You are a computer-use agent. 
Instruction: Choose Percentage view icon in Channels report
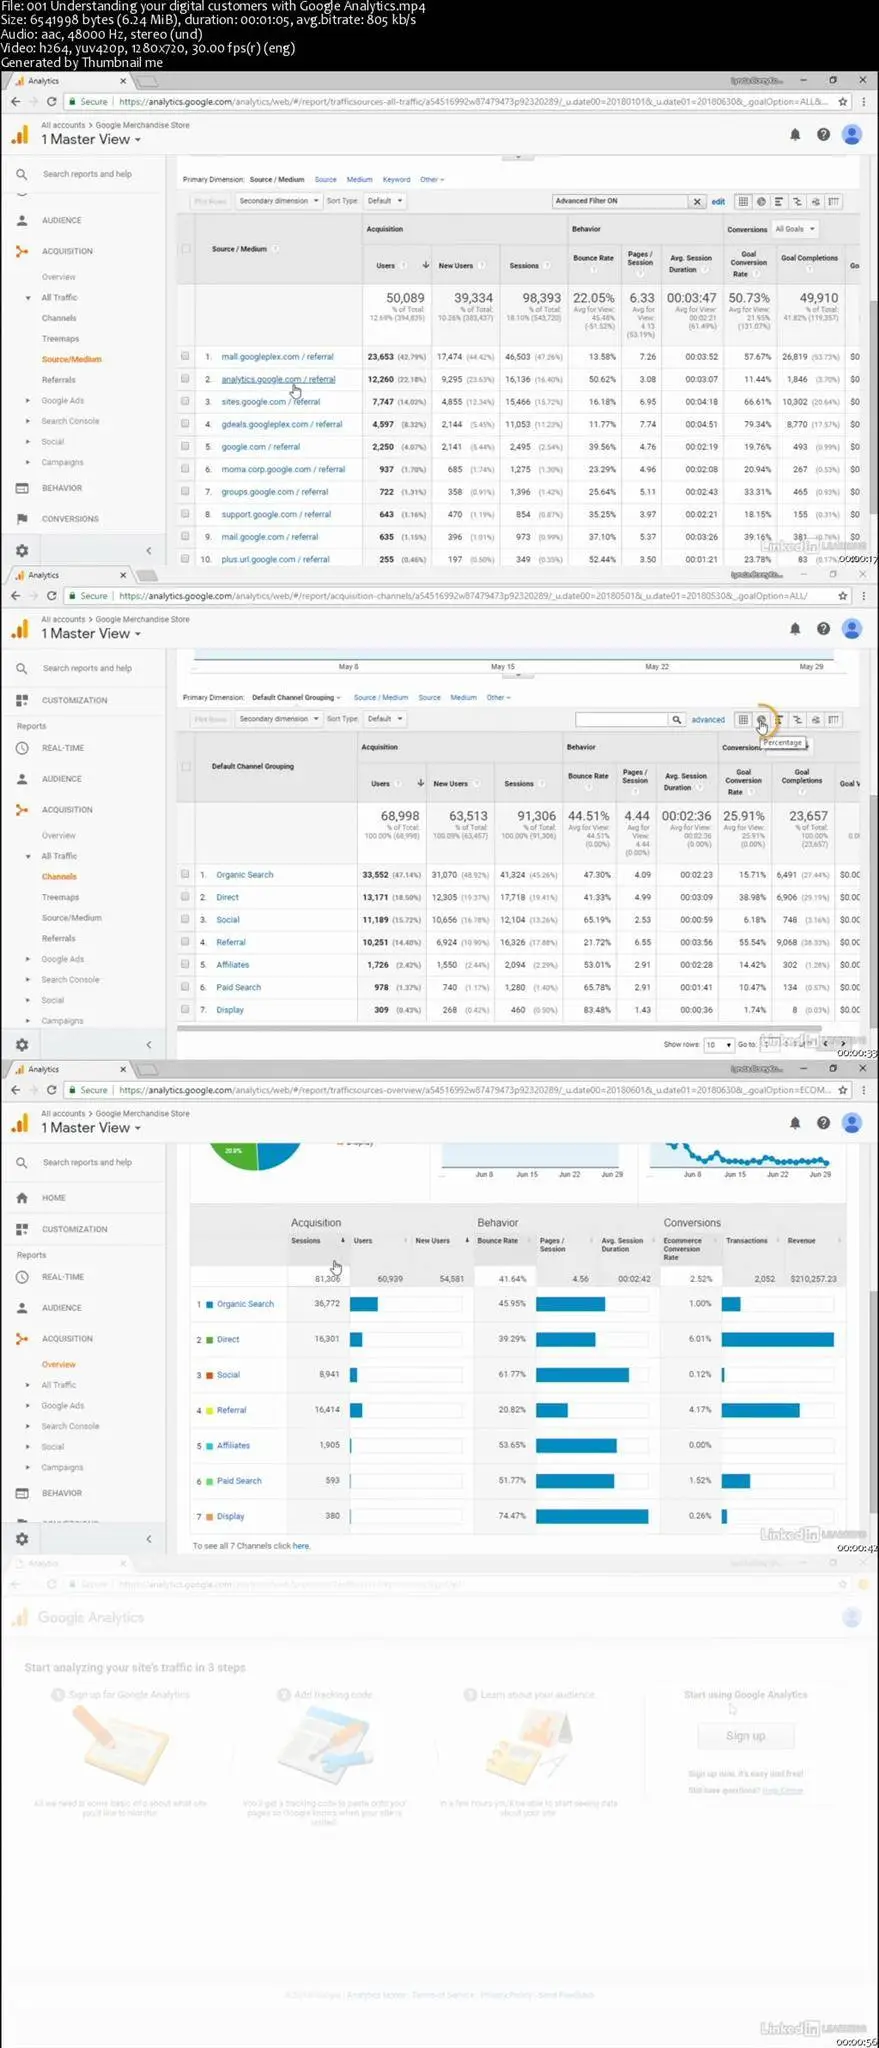pos(761,719)
